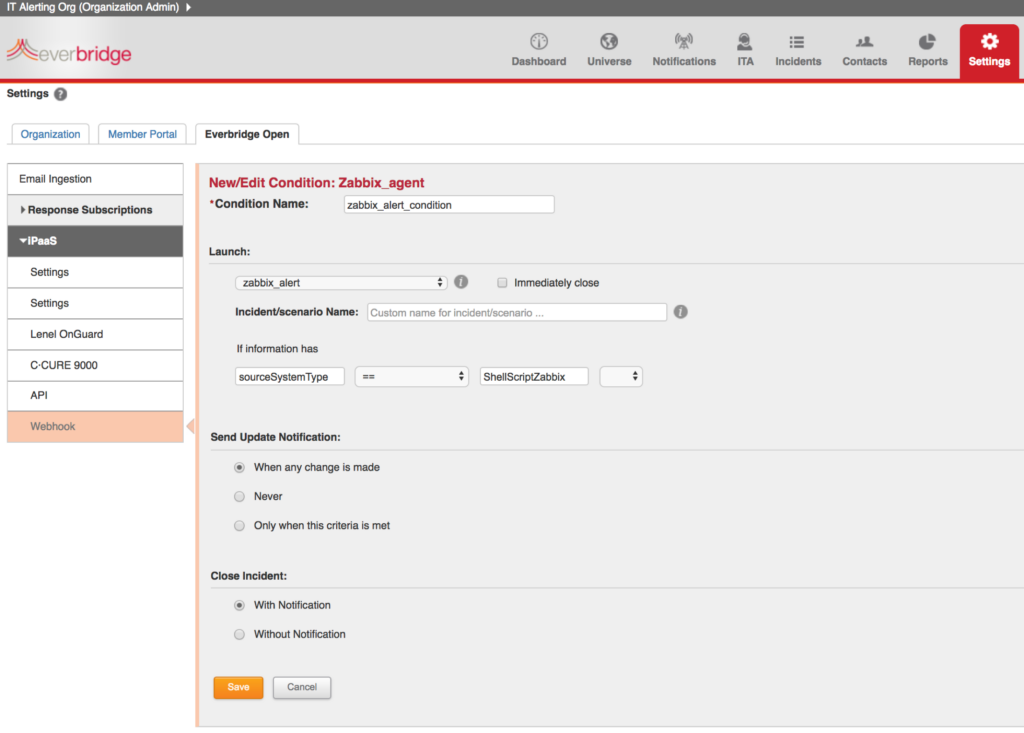Open Notifications from the top navigation
Viewport: 1024px width, 733px height.
click(684, 50)
